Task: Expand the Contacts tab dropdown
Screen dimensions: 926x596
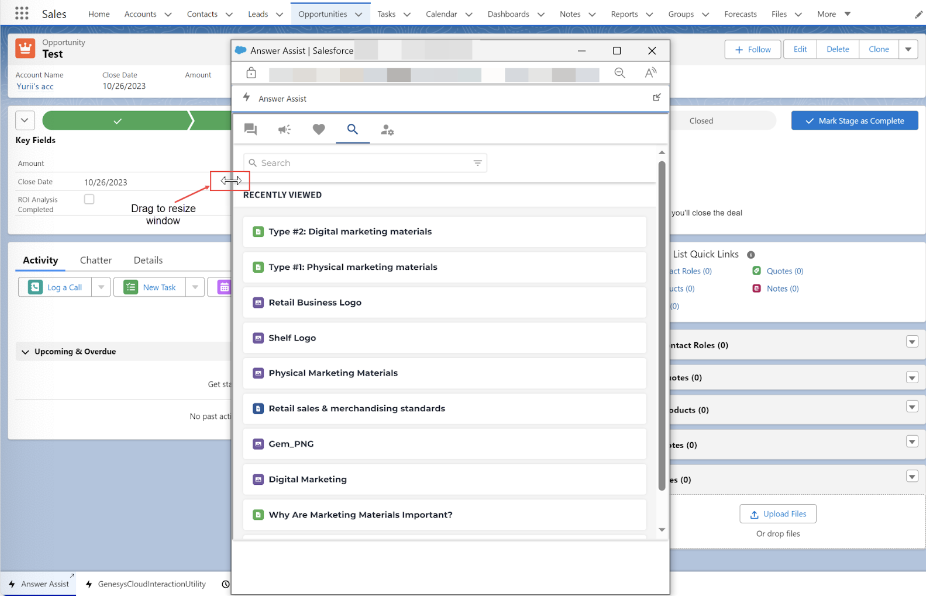Action: tap(229, 14)
